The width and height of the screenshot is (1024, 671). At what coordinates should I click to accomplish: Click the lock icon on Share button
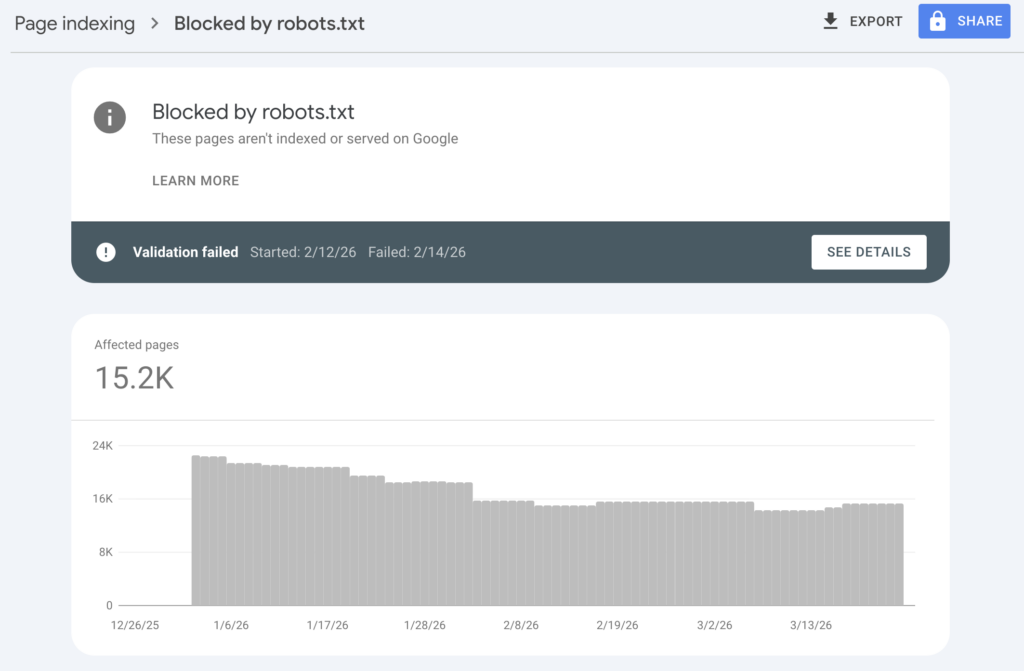click(x=937, y=21)
